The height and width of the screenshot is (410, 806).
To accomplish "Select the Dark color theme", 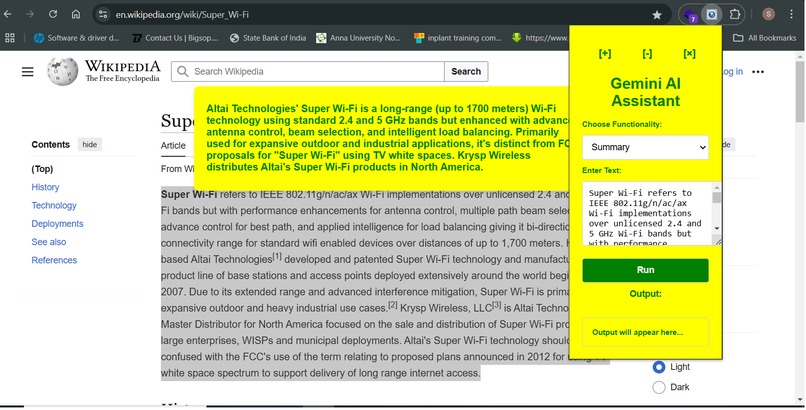I will [658, 387].
